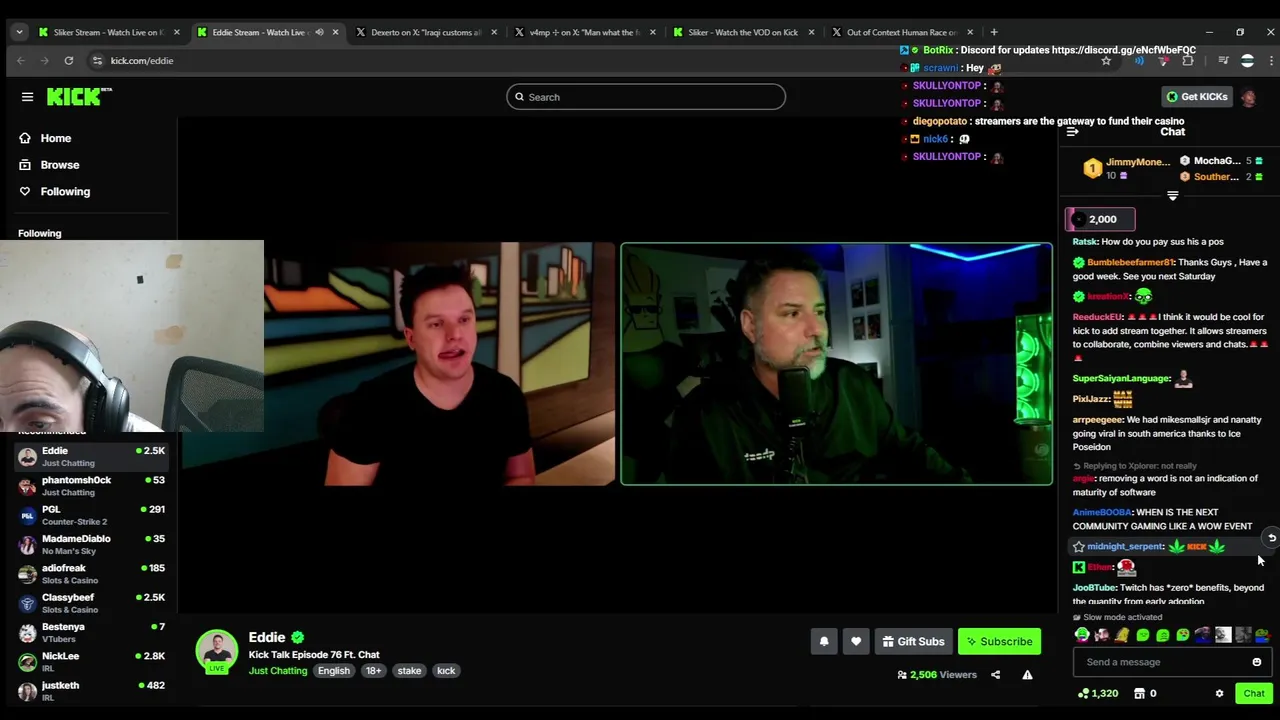This screenshot has width=1280, height=720.
Task: Open PGL Counter-Strike 2 channel
Action: click(x=92, y=515)
